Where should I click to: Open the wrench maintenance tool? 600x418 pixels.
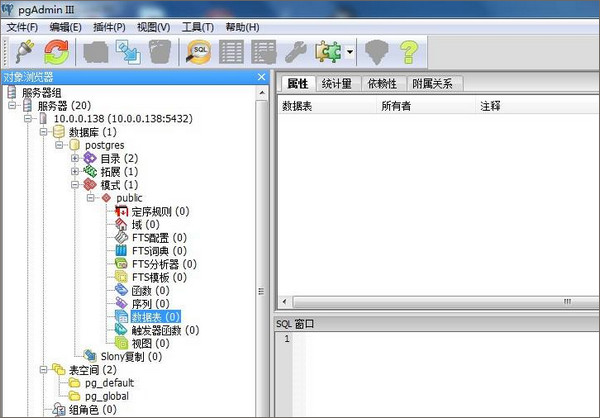pyautogui.click(x=295, y=52)
